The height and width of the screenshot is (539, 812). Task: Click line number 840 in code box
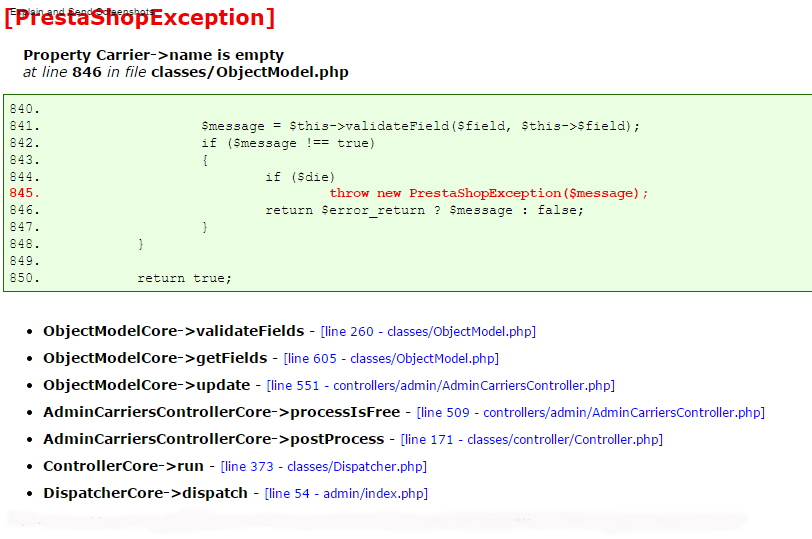point(24,109)
